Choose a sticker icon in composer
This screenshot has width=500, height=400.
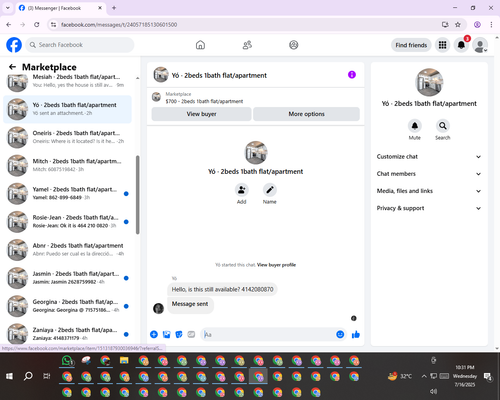(179, 334)
